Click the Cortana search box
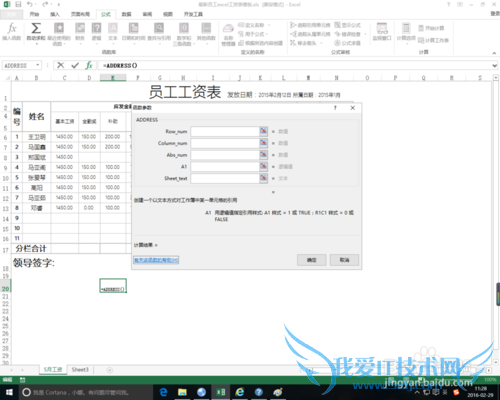500x400 pixels. (x=86, y=392)
